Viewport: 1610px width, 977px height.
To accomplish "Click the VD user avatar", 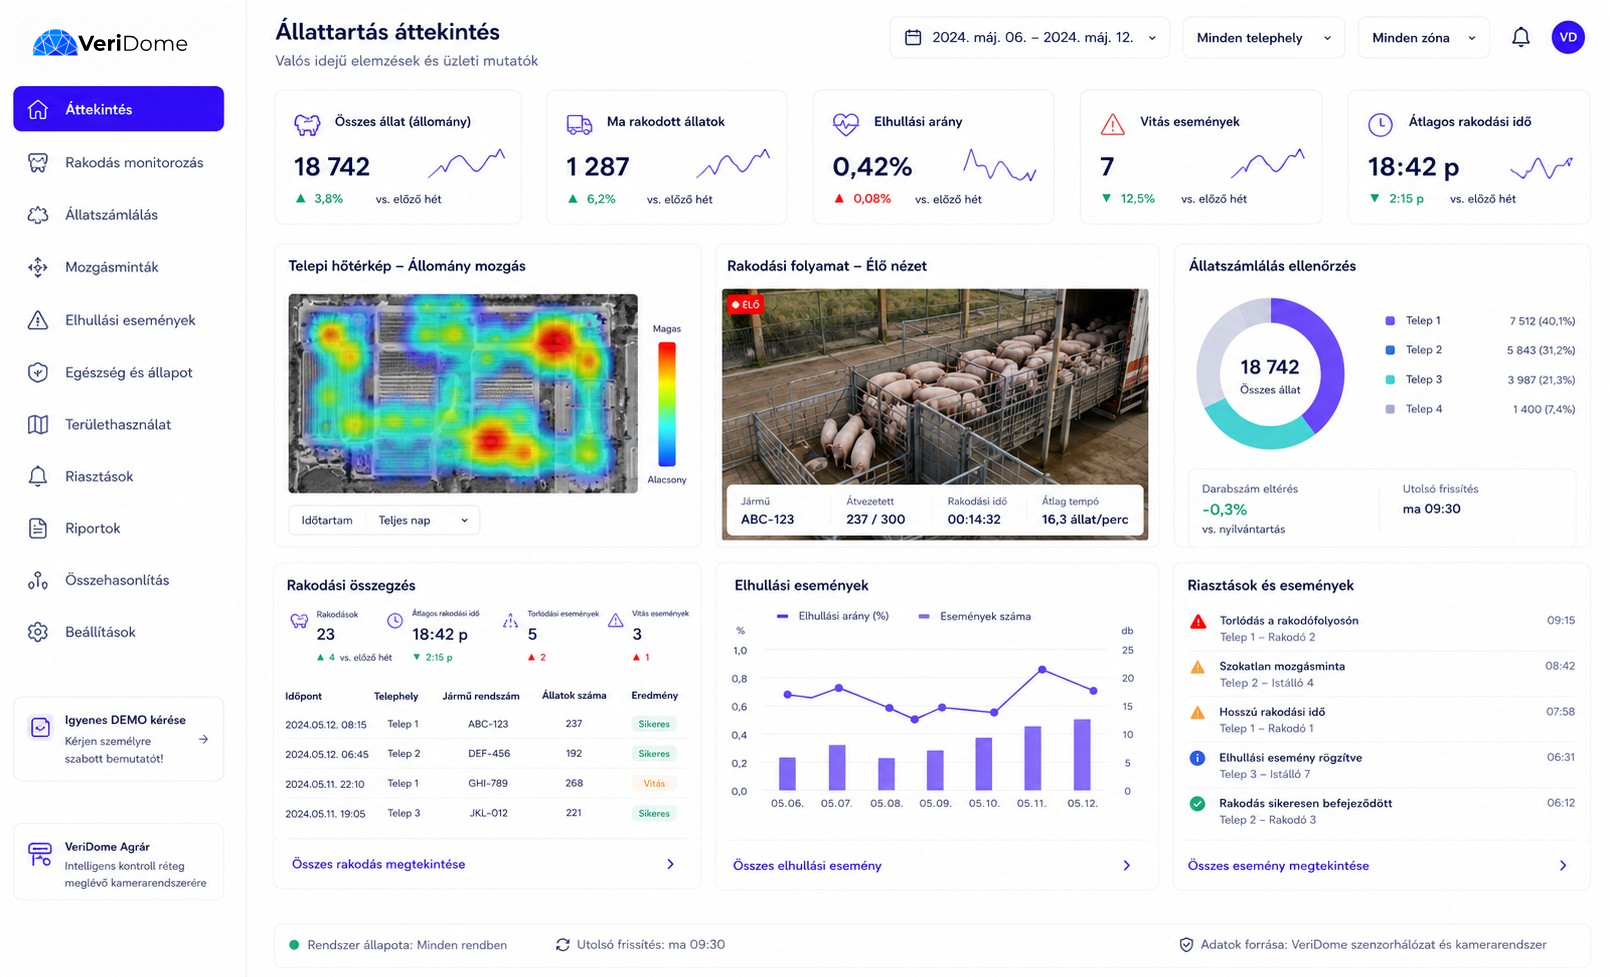I will (1568, 37).
